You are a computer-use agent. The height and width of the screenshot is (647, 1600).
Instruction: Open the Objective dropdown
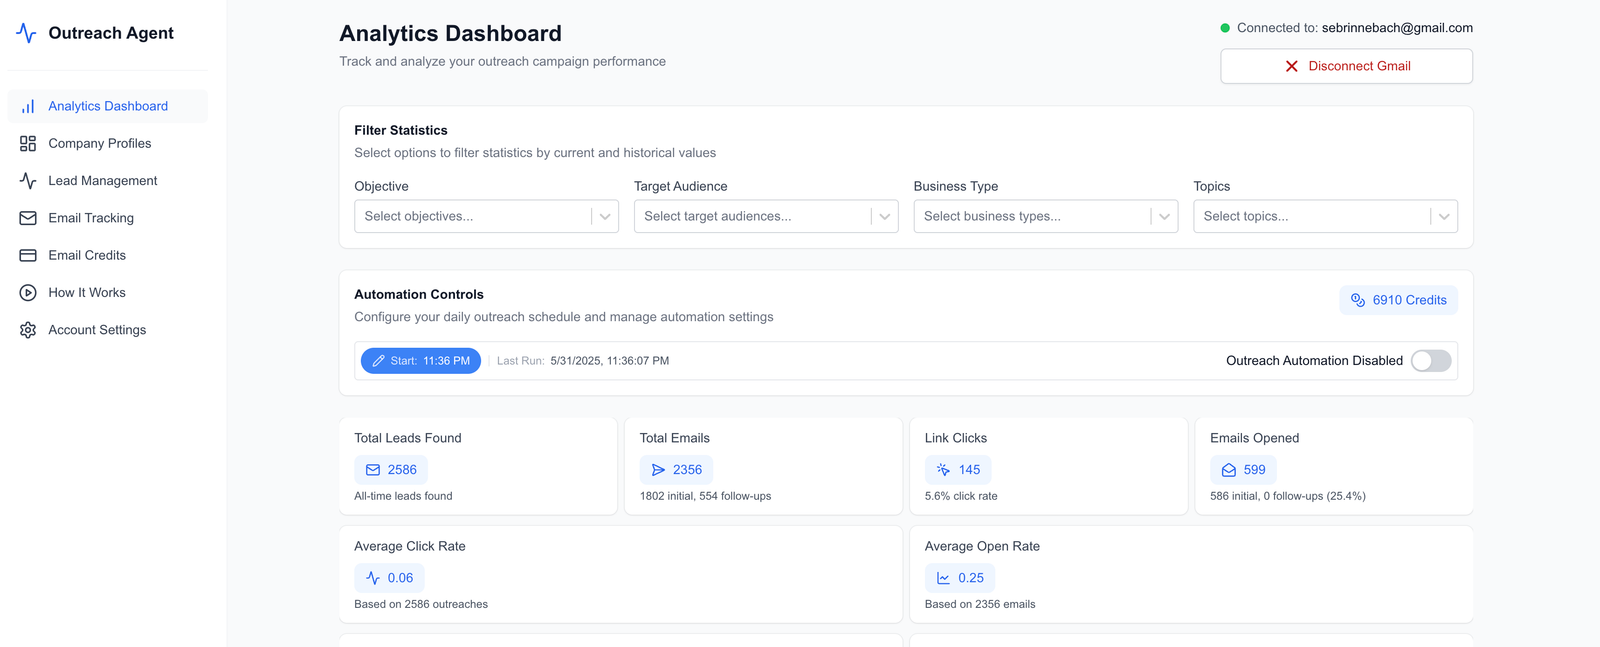[486, 216]
